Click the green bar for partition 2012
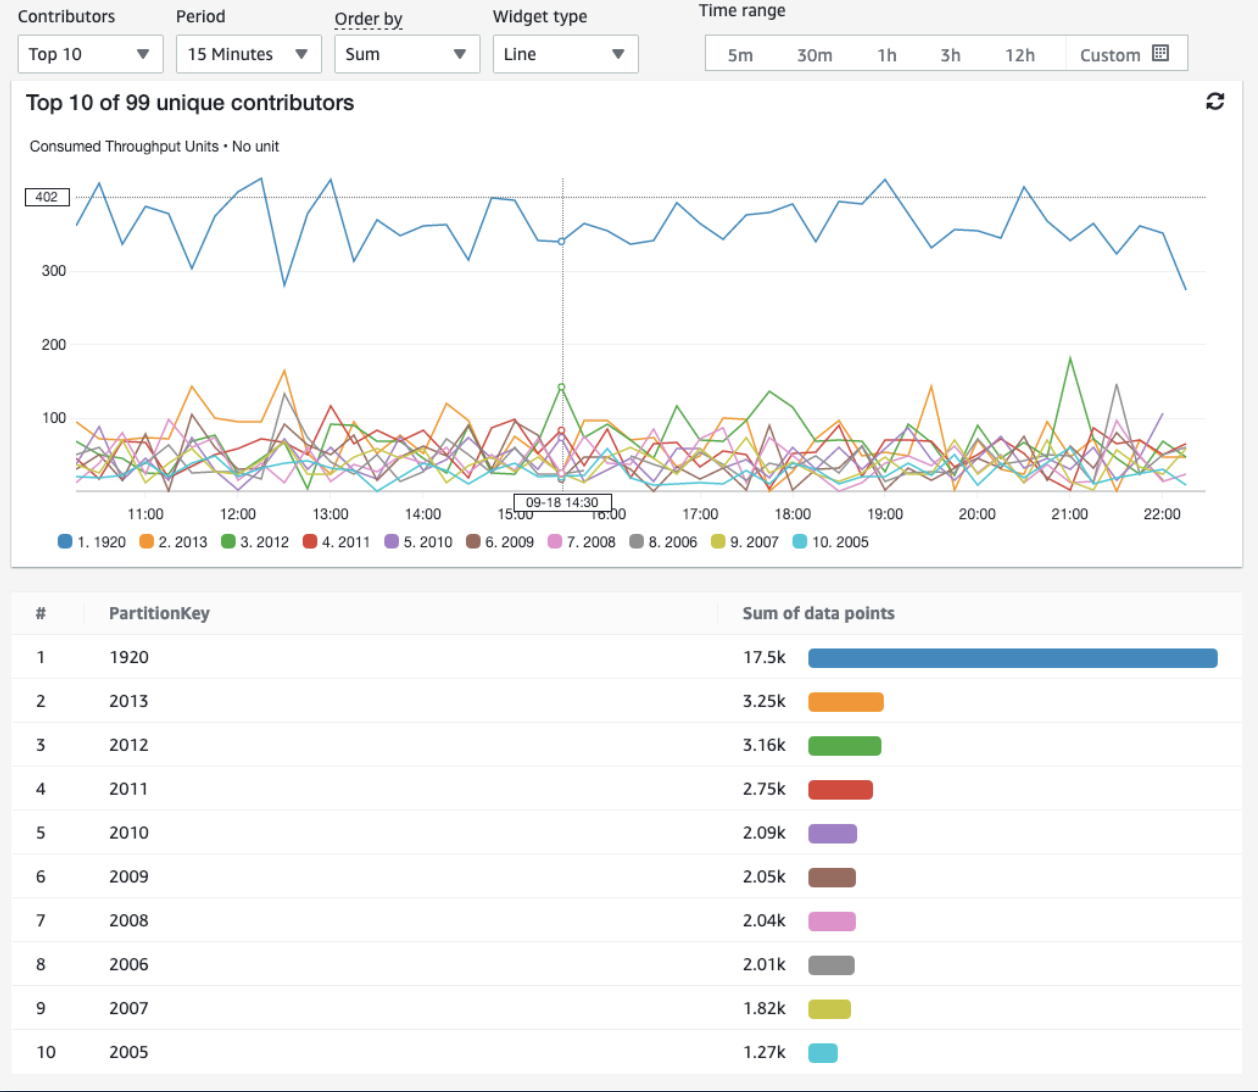1258x1092 pixels. pyautogui.click(x=845, y=746)
